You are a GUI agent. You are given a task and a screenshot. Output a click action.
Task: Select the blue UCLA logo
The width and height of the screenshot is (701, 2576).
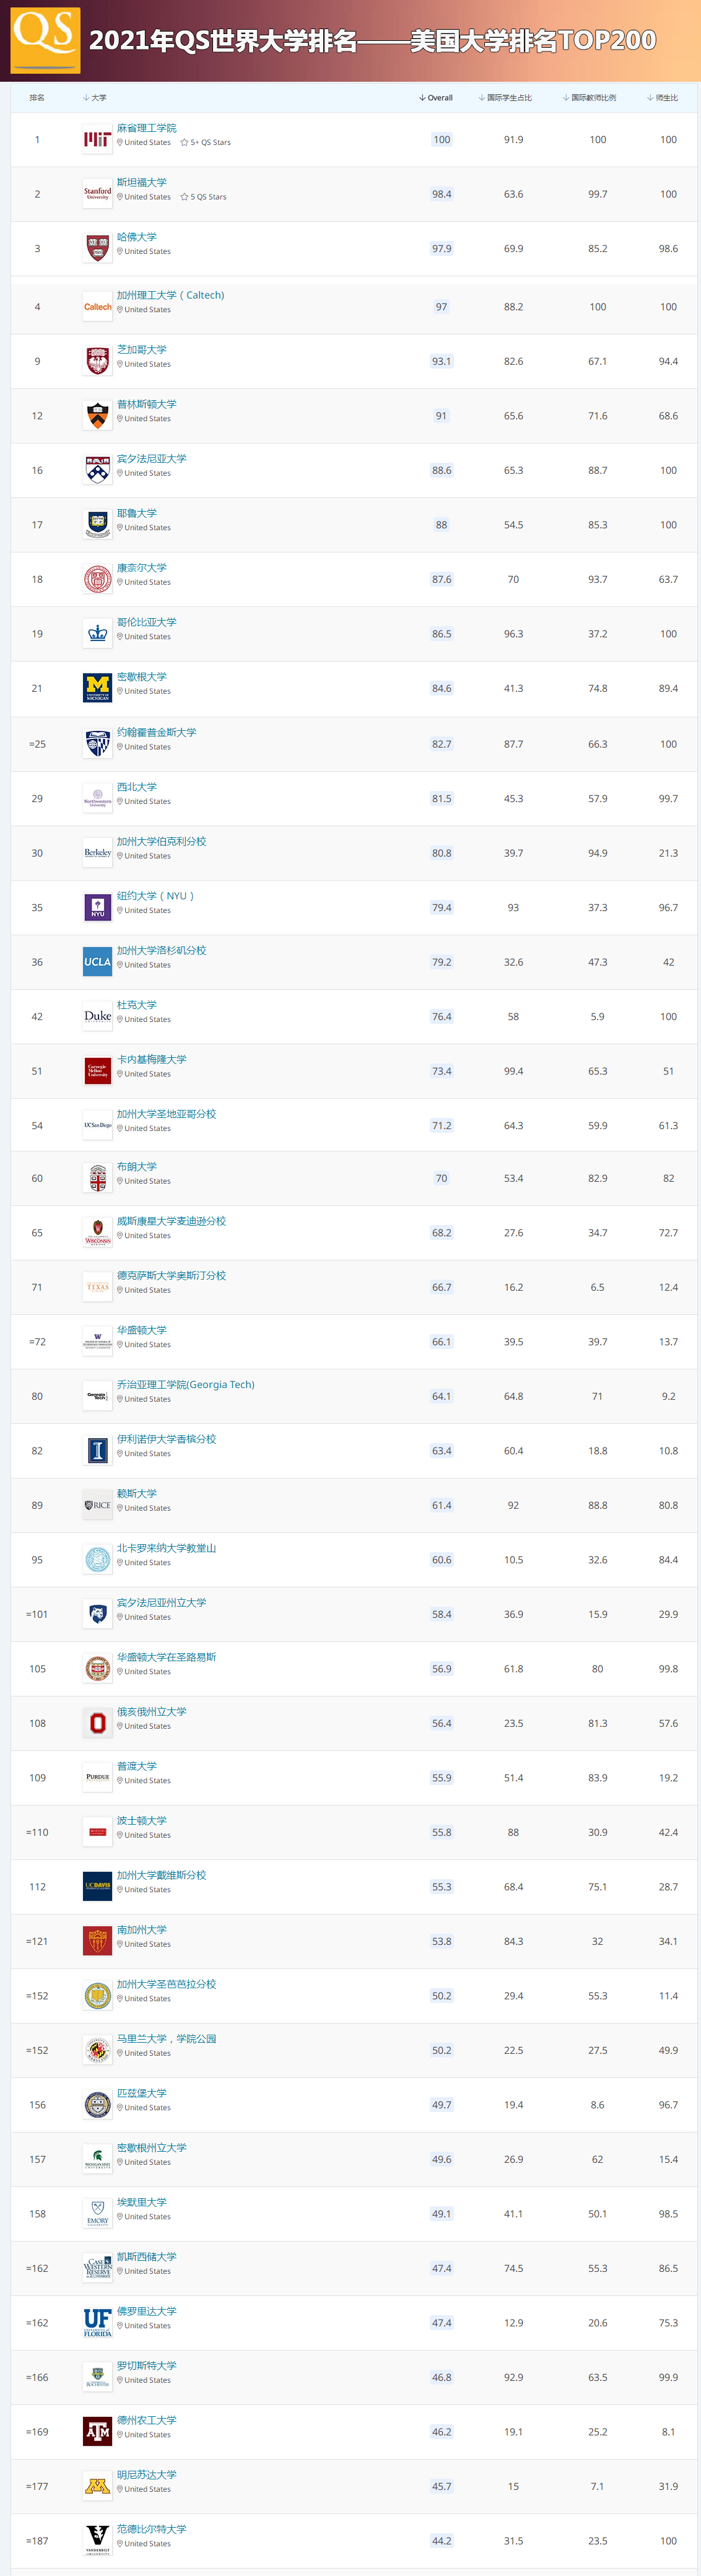coord(97,961)
